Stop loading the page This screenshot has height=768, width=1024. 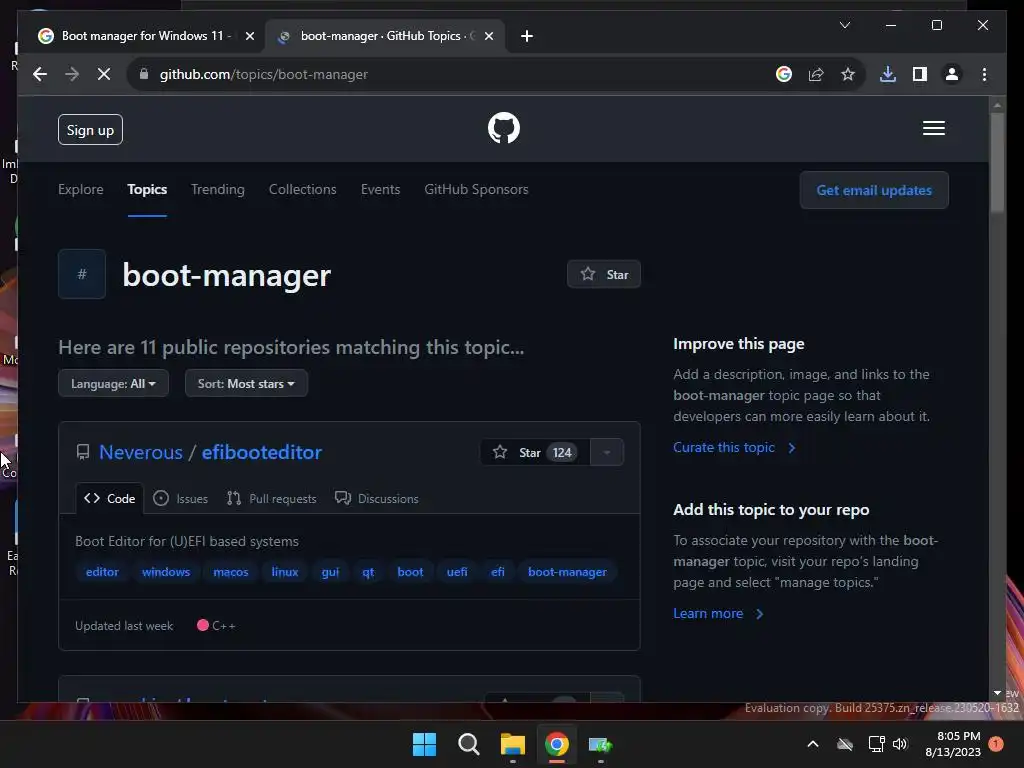(104, 74)
